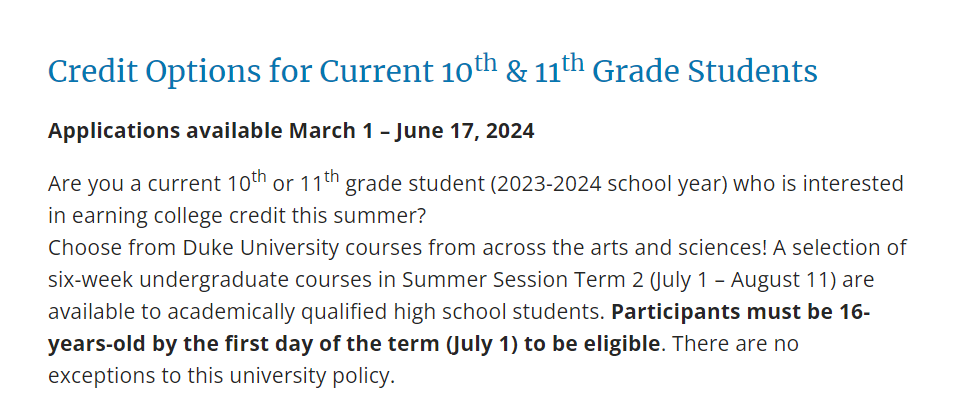This screenshot has height=409, width=956.
Task: Click '11th' in the blue heading
Action: pos(560,70)
